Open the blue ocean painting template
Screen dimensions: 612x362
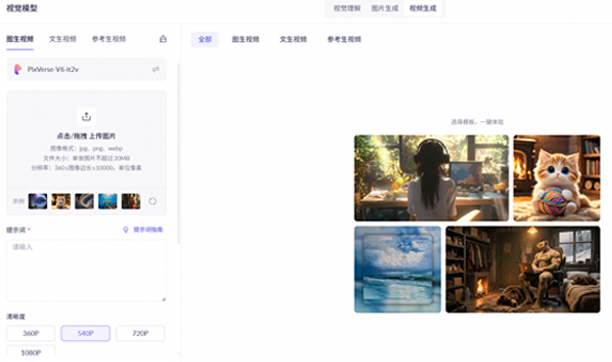397,269
